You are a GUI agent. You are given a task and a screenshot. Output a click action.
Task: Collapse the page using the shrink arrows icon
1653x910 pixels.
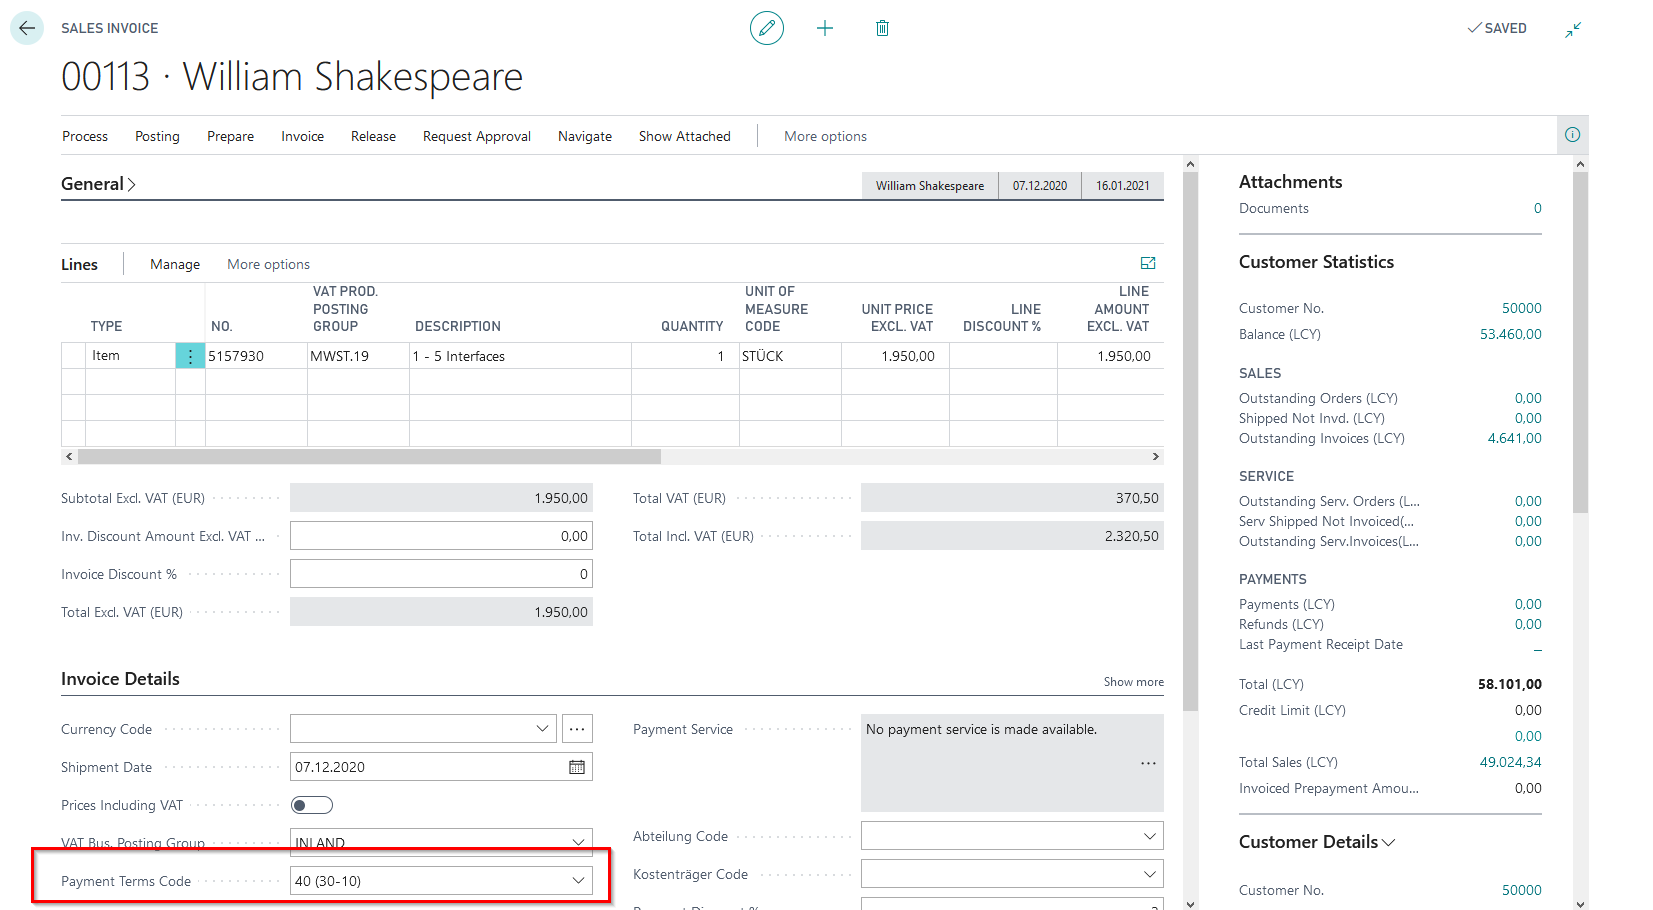(1573, 30)
